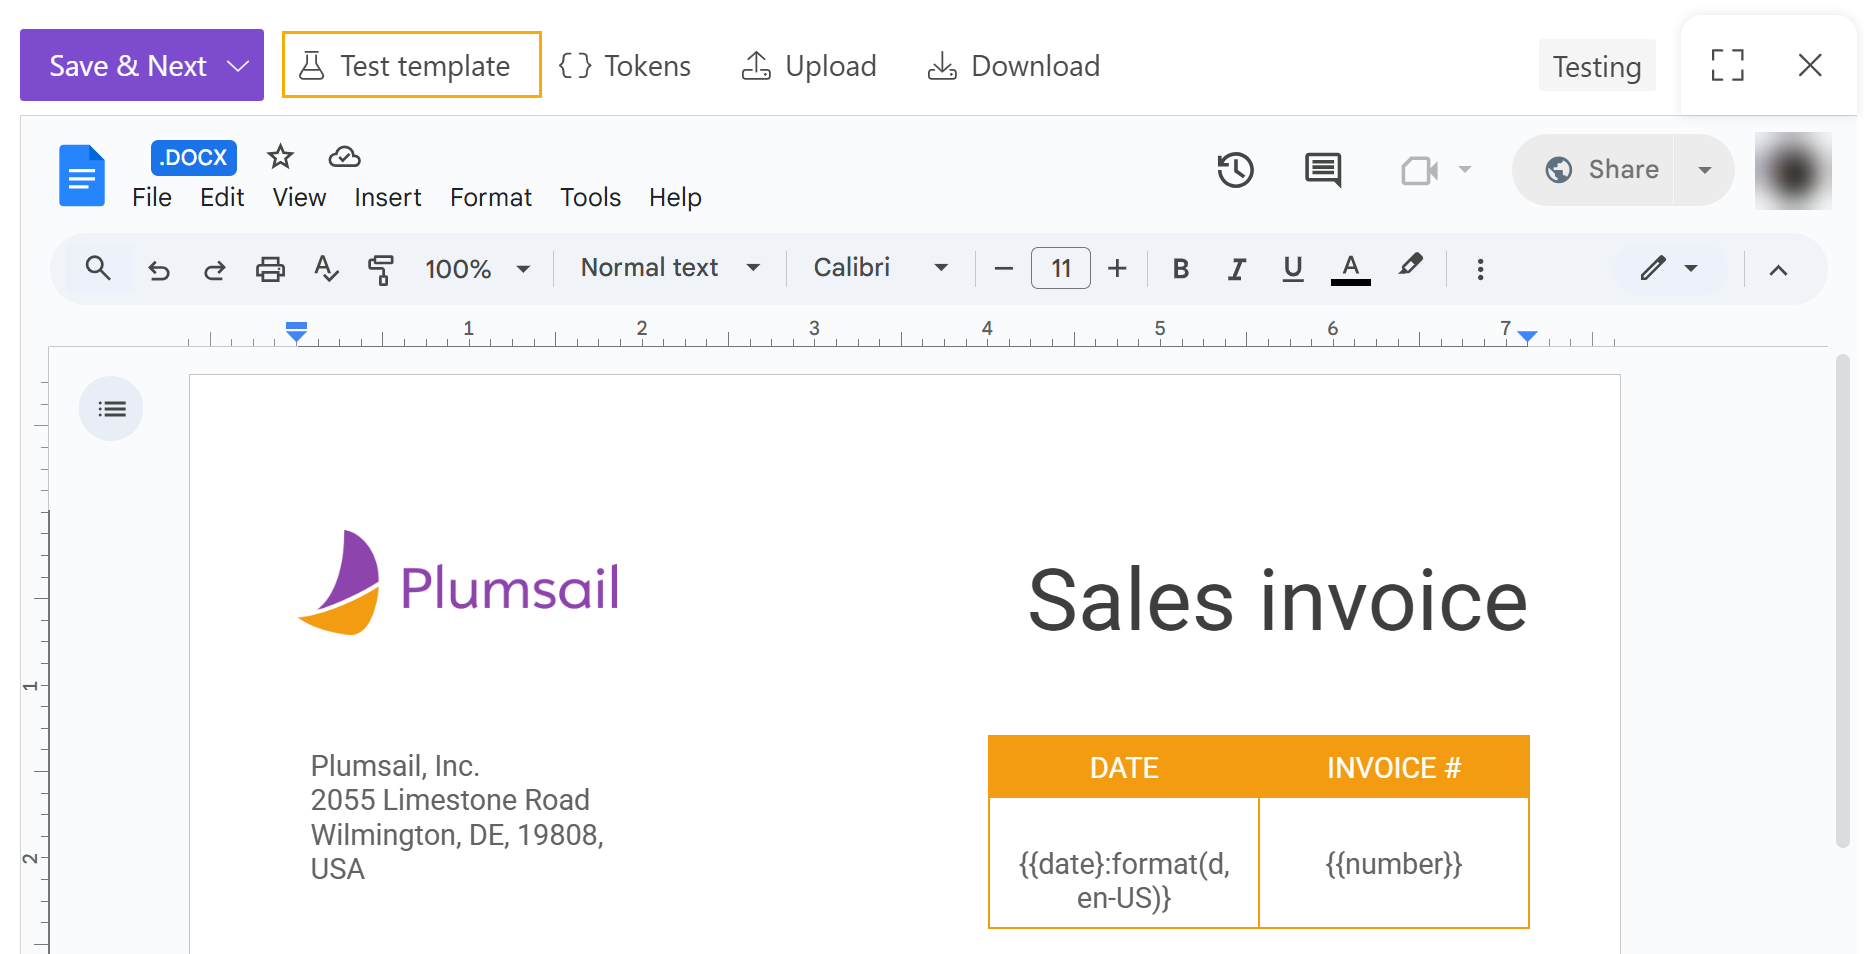Expand the Share options dropdown arrow
This screenshot has width=1864, height=954.
[x=1705, y=170]
